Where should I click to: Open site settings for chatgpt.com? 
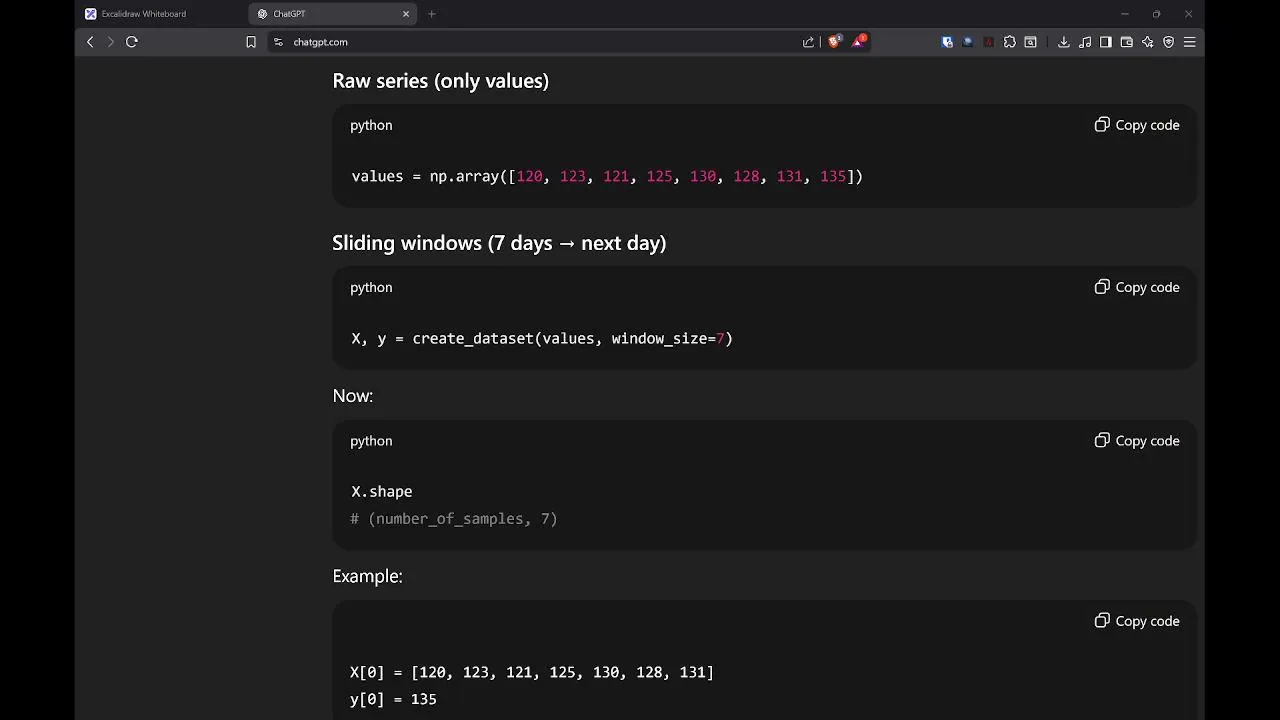pos(278,42)
